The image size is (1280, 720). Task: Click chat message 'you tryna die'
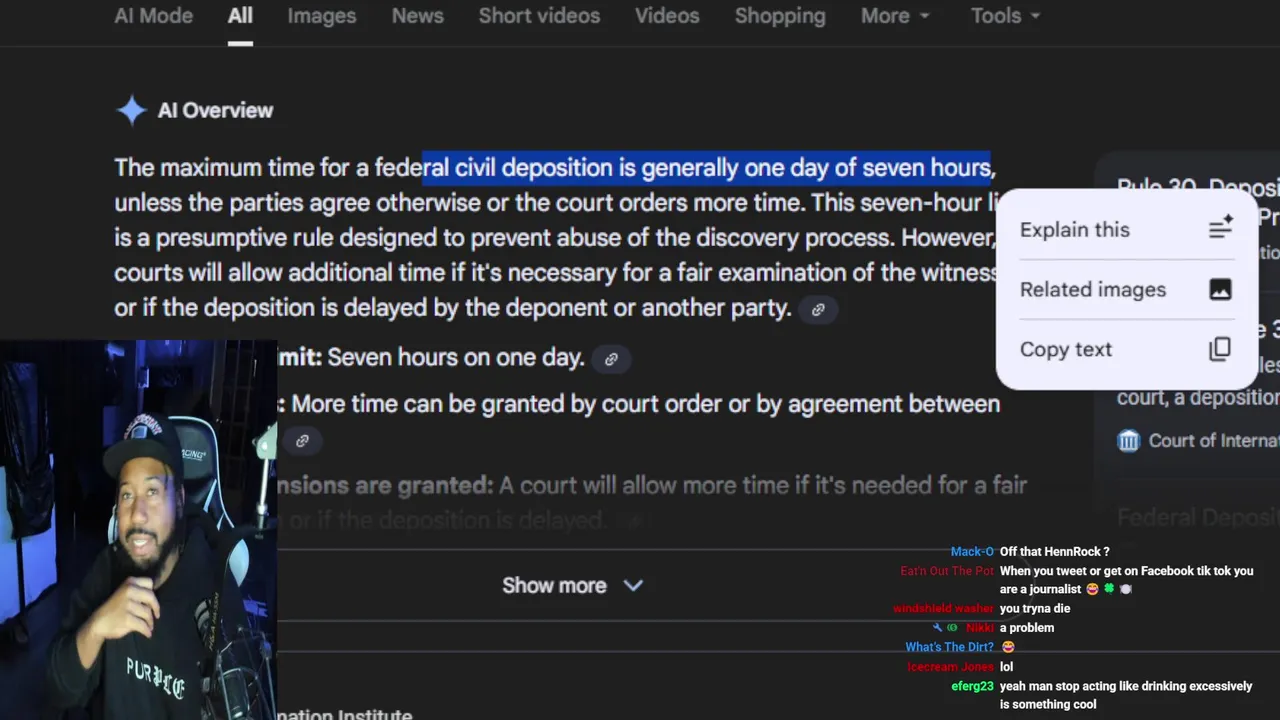(x=1035, y=609)
